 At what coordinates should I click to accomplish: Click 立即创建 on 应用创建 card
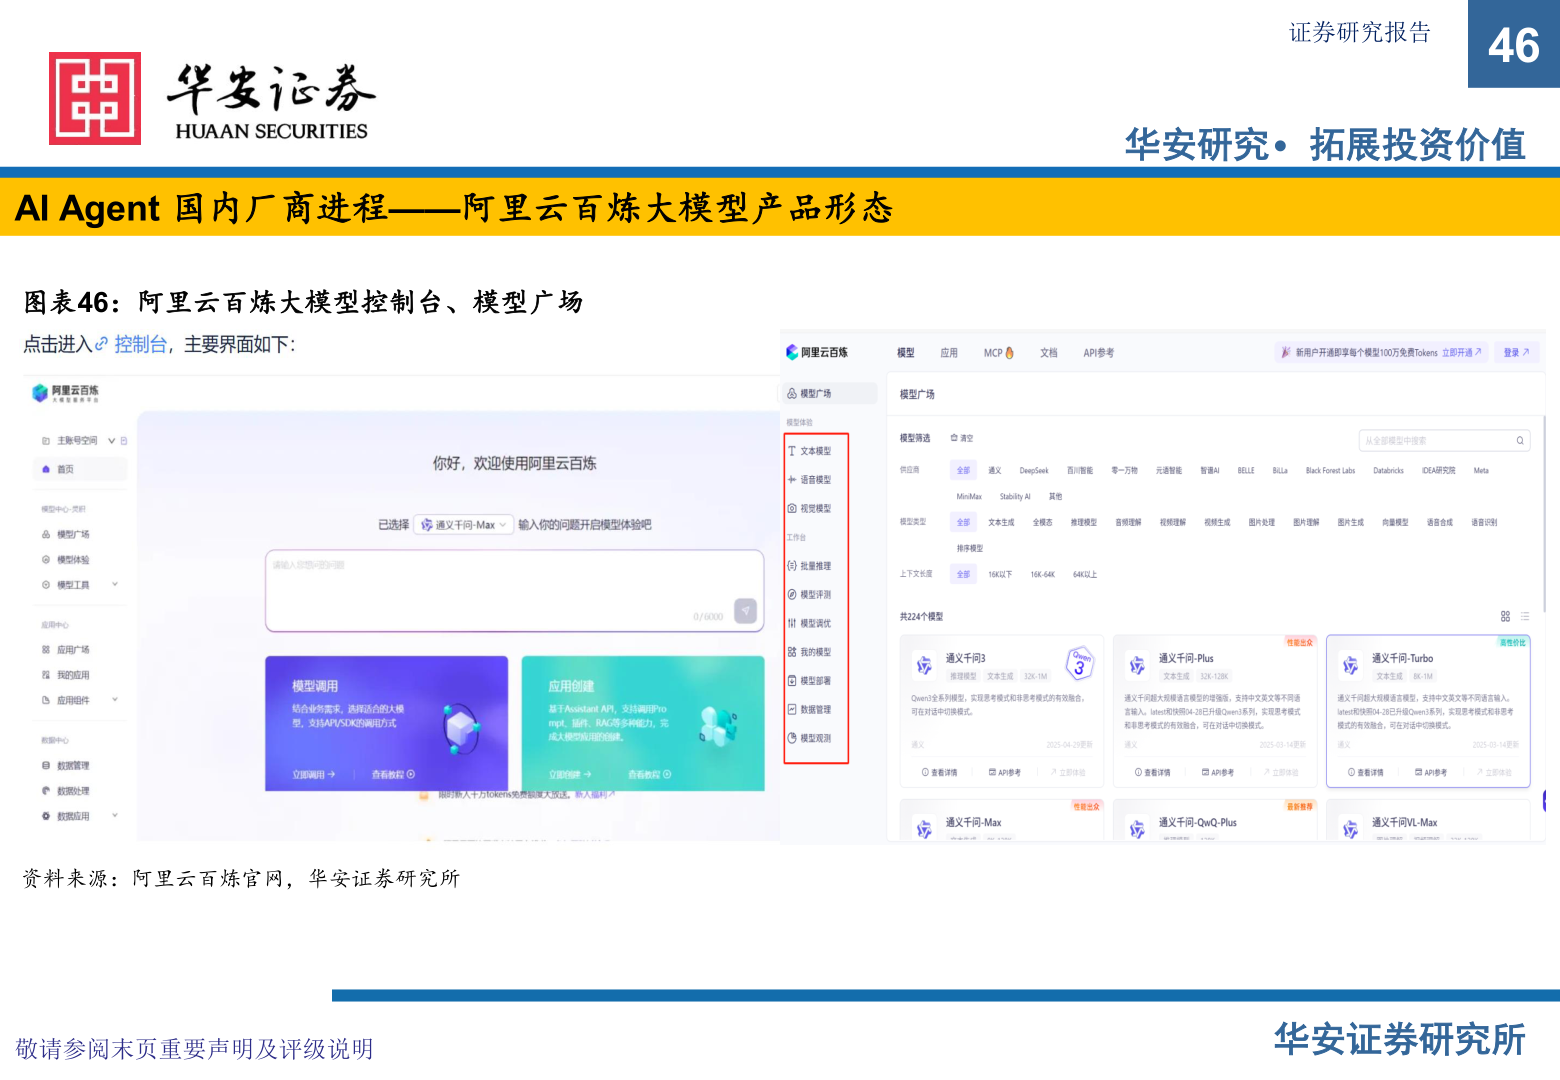[570, 774]
